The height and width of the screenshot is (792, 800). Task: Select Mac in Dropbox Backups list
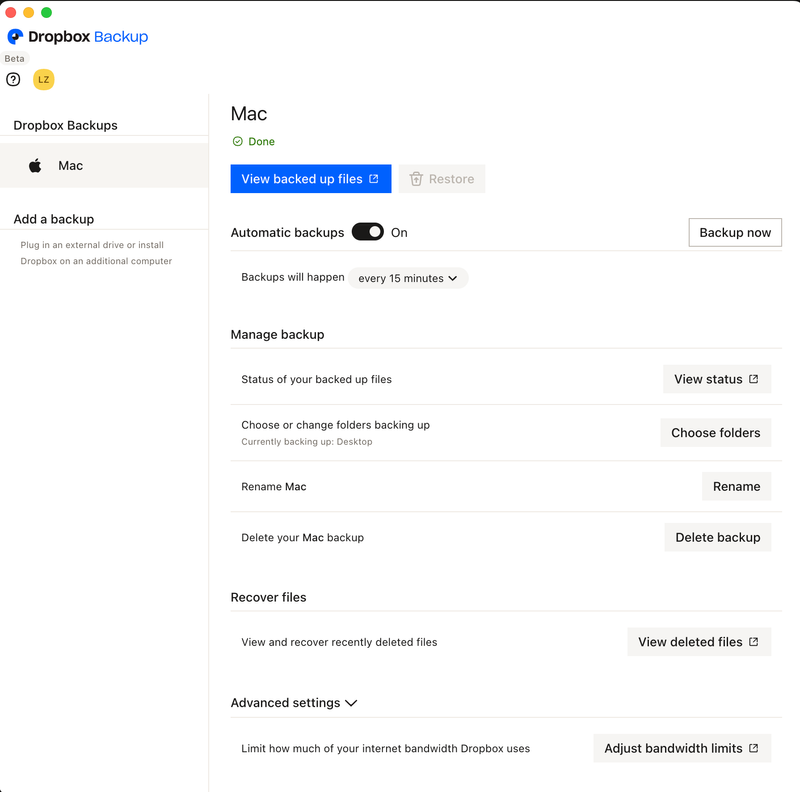(x=71, y=166)
